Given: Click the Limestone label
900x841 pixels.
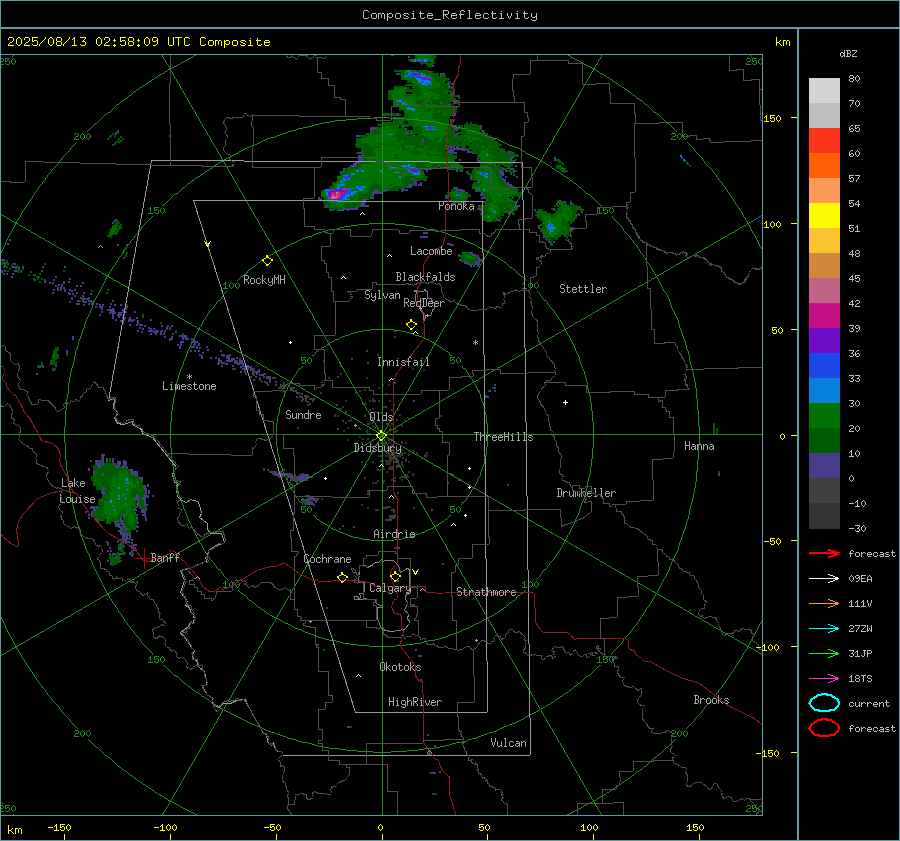Looking at the screenshot, I should (189, 386).
